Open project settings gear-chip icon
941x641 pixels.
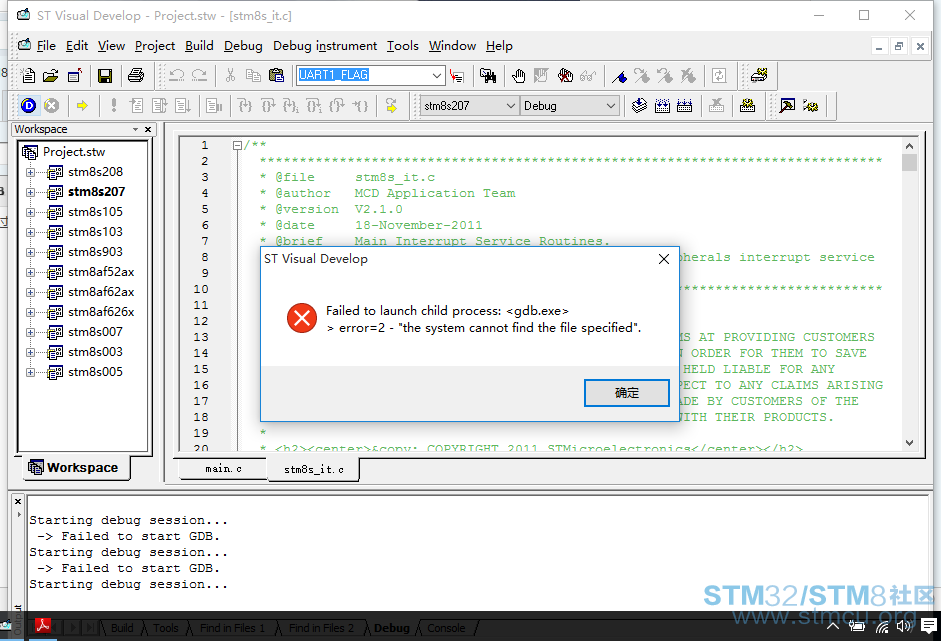[747, 106]
